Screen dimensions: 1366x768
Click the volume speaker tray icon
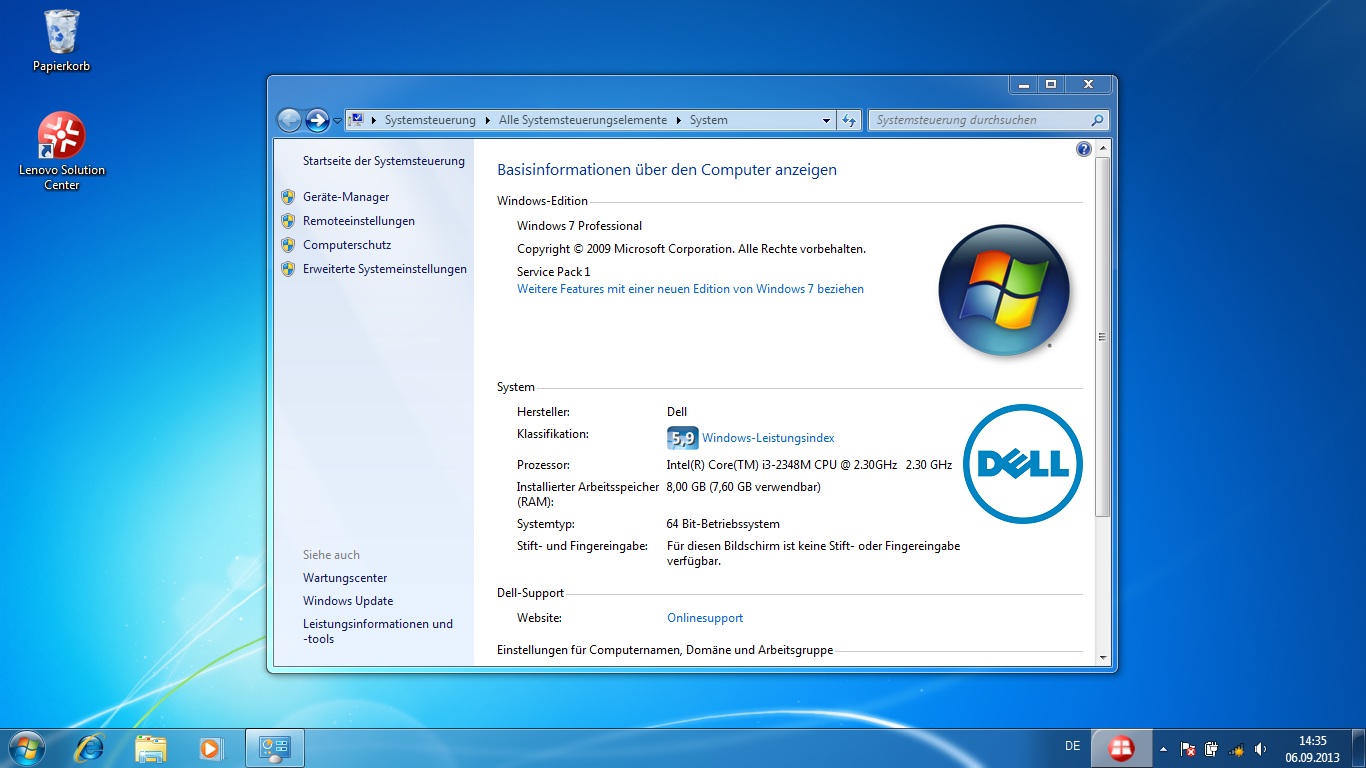coord(1260,748)
